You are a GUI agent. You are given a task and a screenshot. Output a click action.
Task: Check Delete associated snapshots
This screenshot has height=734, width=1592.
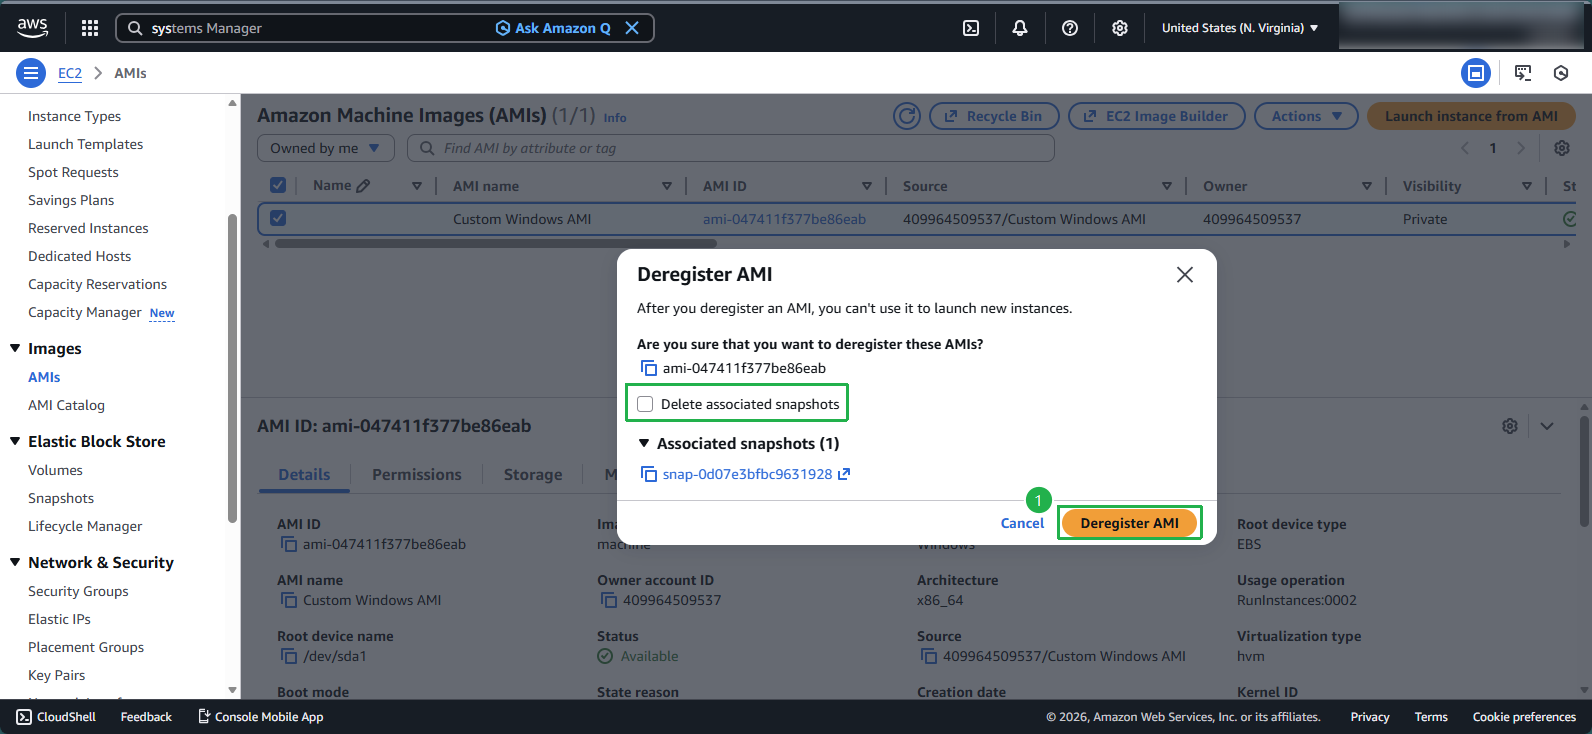645,404
